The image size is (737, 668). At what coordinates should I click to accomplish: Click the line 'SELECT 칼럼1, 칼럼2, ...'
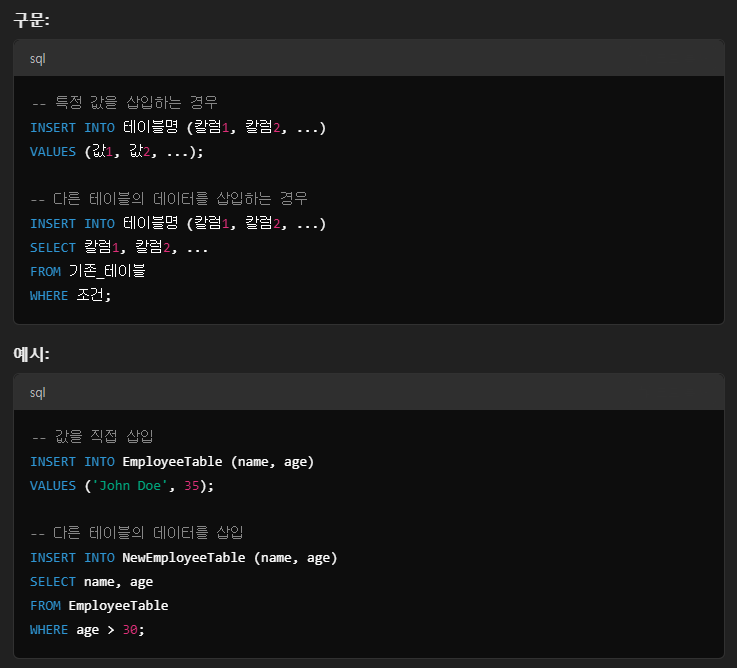click(119, 247)
